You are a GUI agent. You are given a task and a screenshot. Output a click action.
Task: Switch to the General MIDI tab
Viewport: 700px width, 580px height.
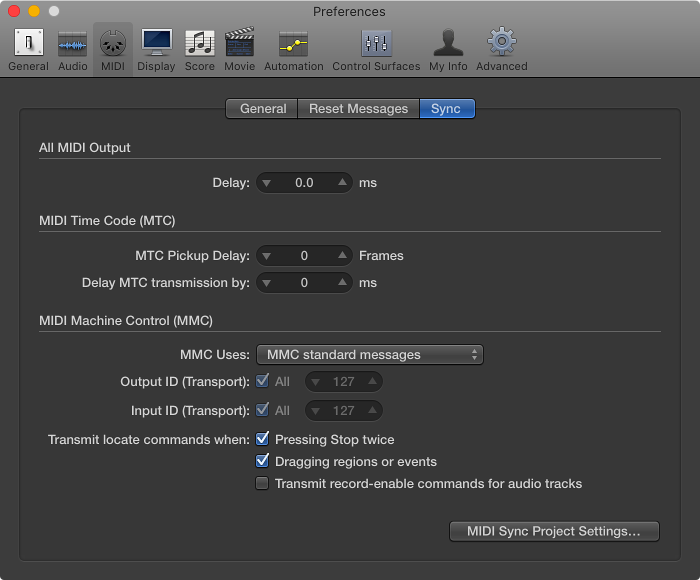coord(262,108)
